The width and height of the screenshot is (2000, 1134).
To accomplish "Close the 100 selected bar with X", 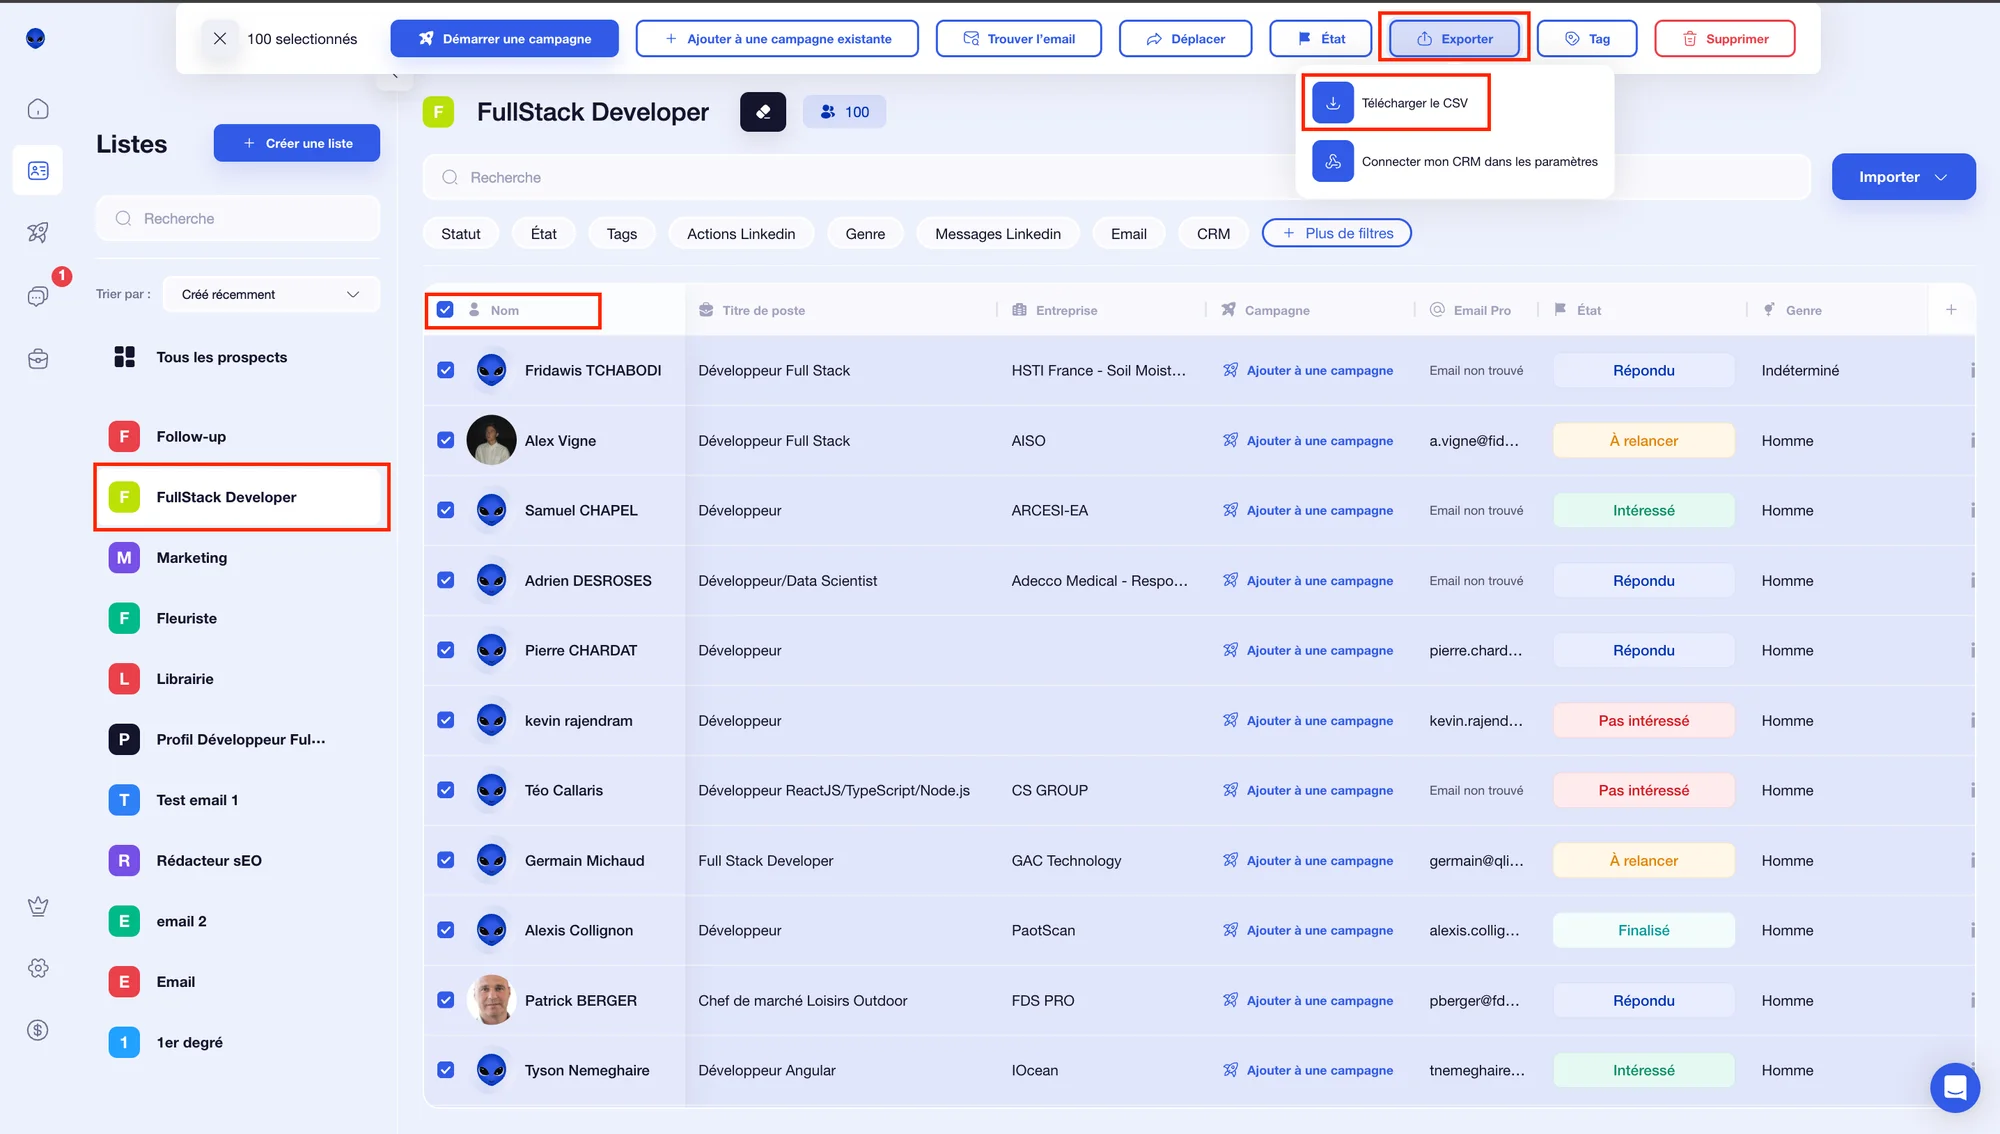I will tap(220, 39).
